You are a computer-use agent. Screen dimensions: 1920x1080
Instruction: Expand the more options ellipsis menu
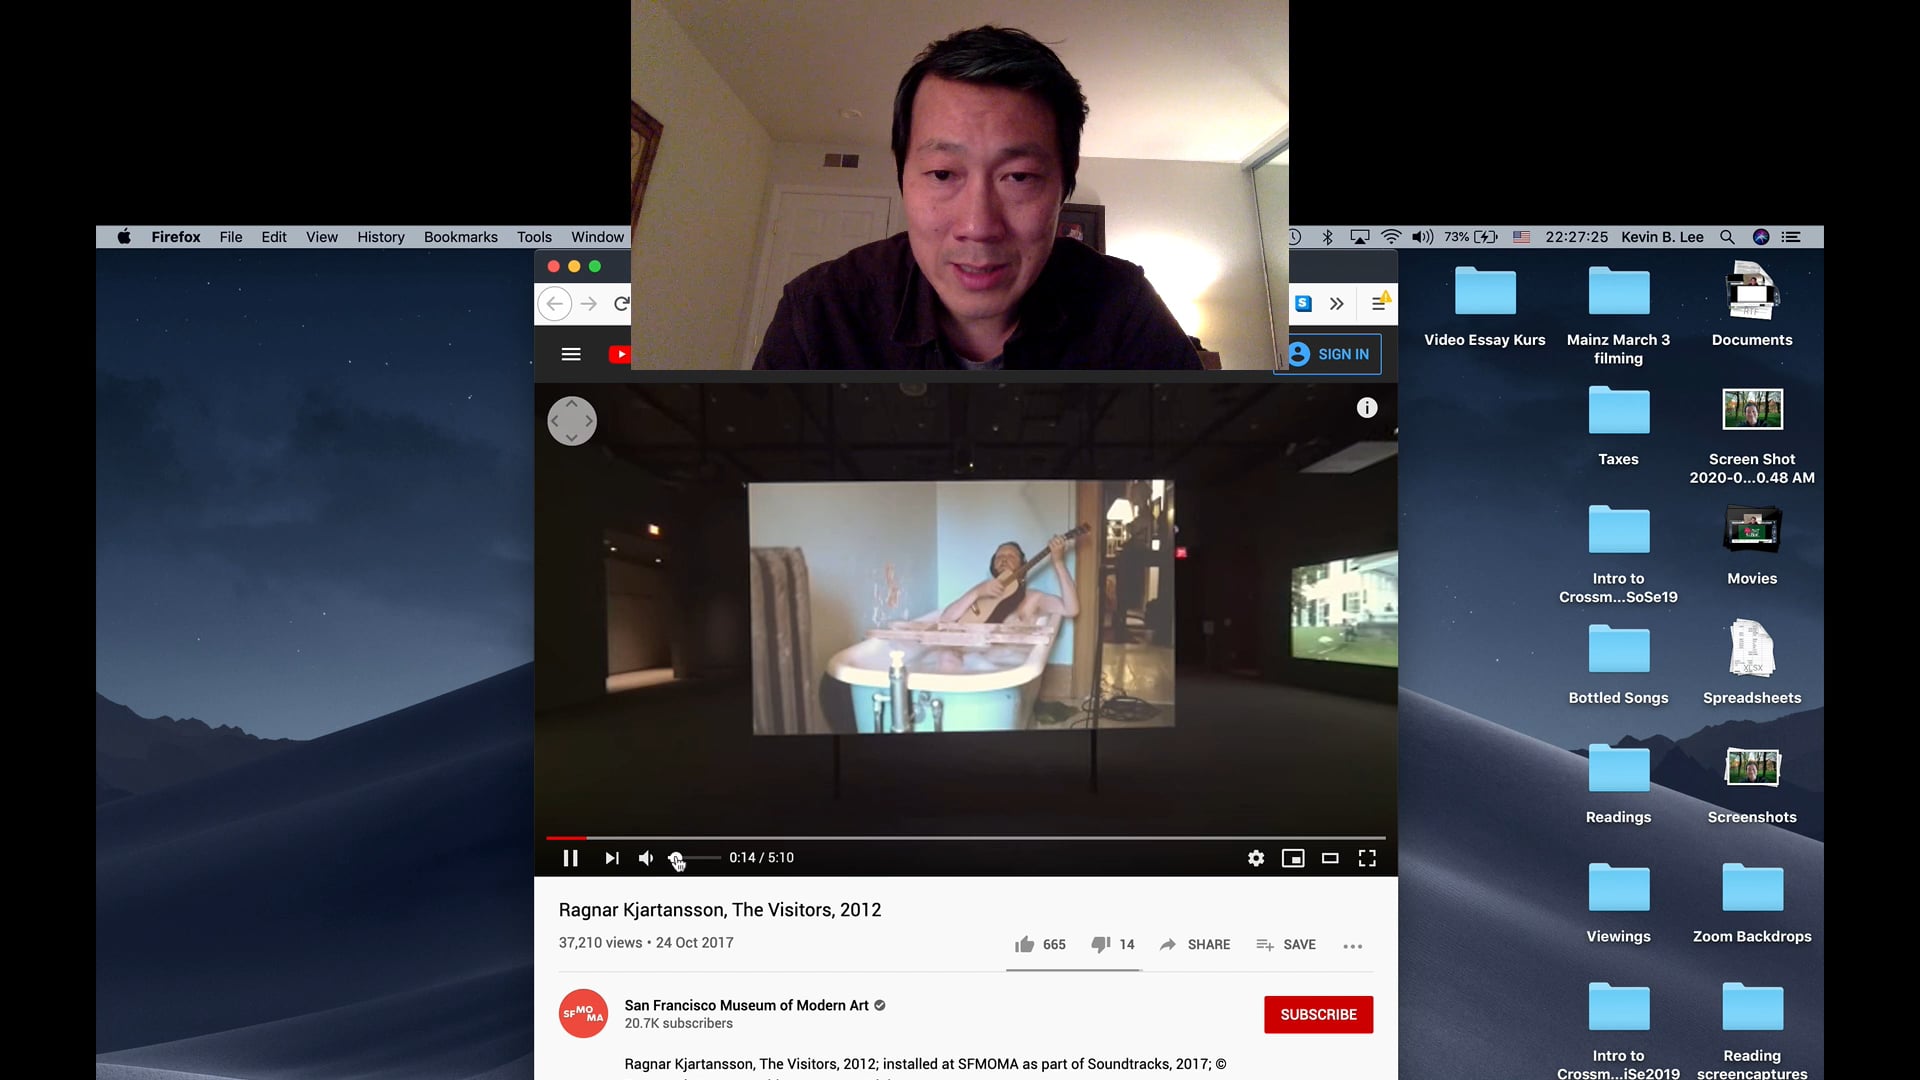pyautogui.click(x=1352, y=944)
